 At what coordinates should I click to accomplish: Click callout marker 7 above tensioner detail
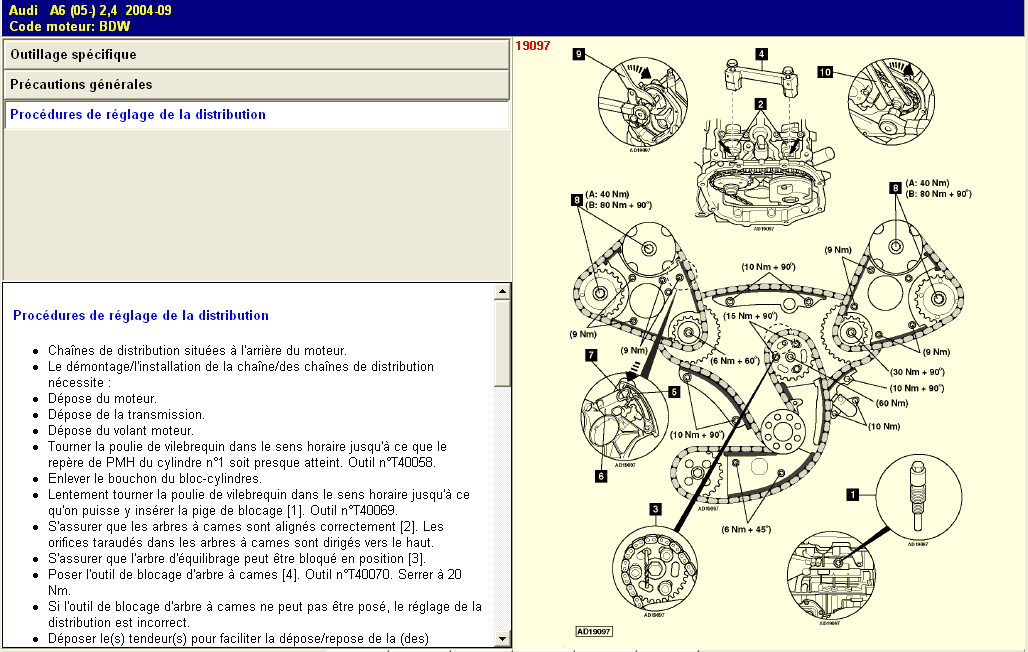(591, 354)
